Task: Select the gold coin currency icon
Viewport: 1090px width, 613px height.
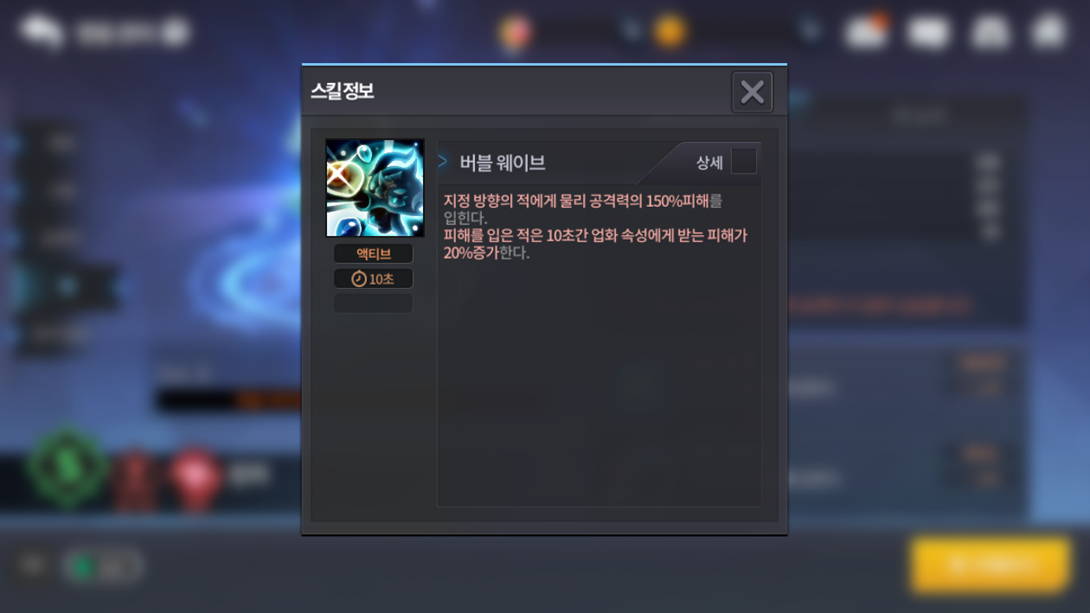Action: [x=670, y=31]
